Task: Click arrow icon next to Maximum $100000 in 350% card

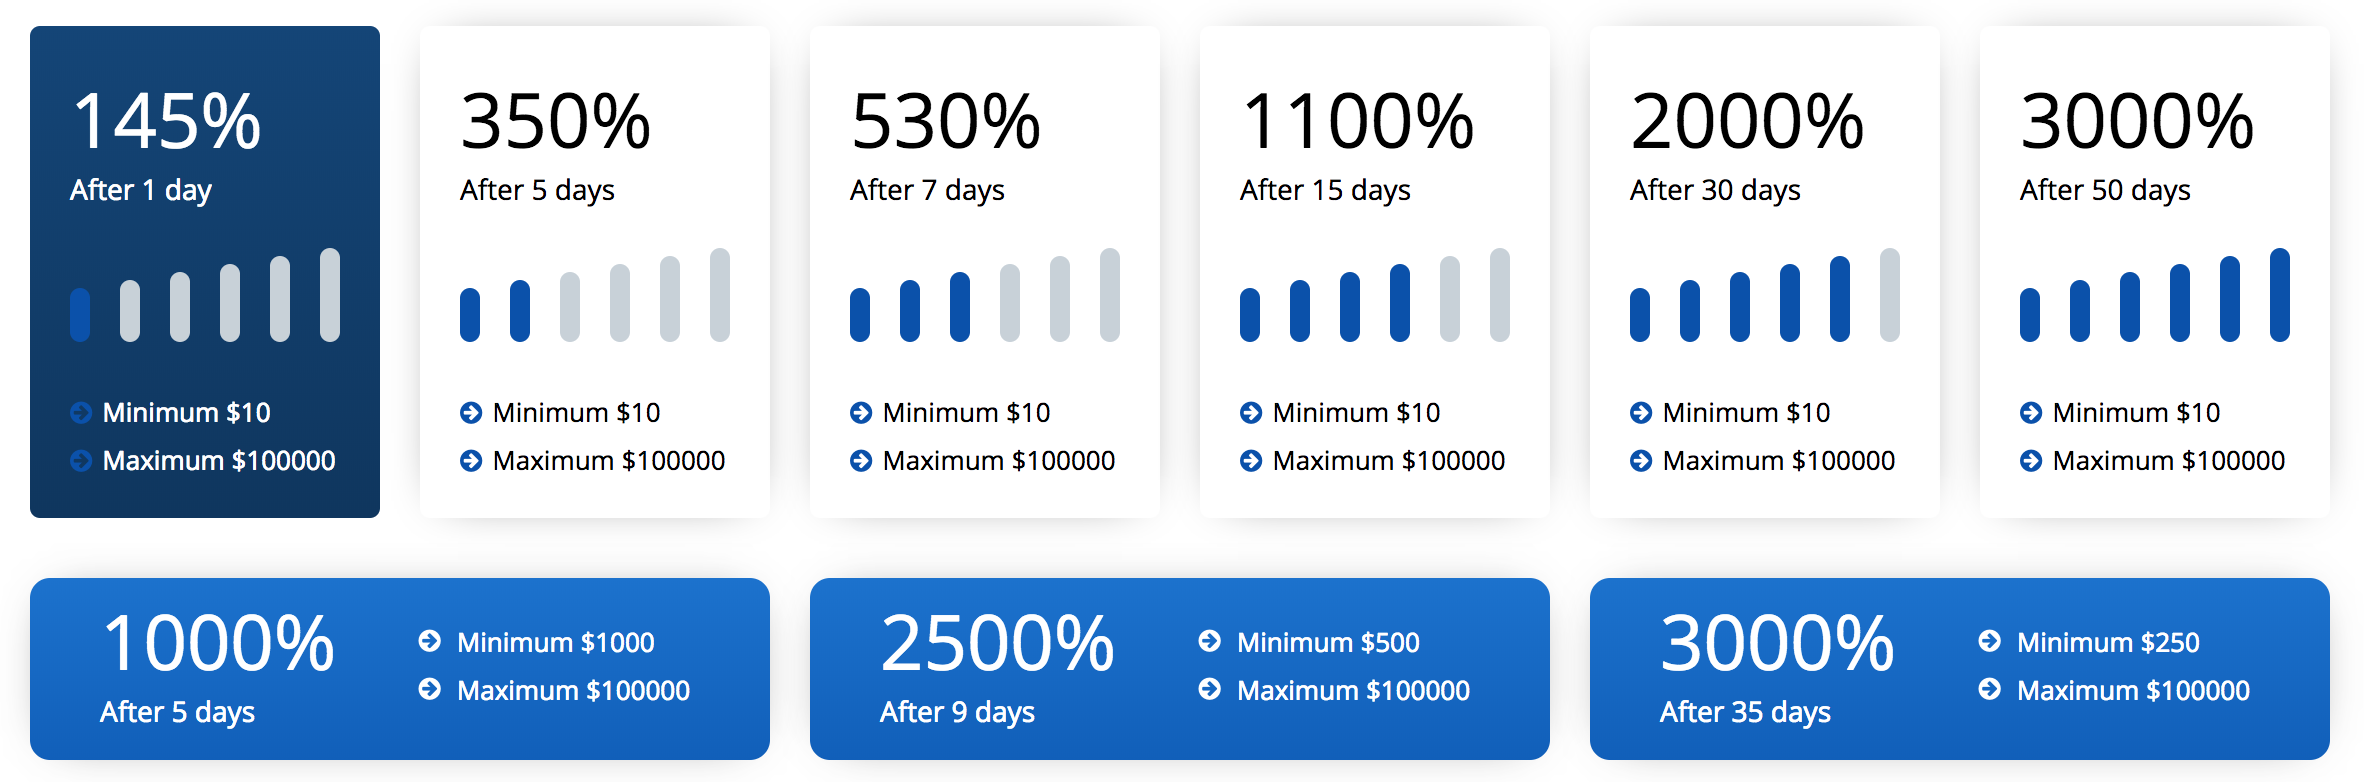Action: click(x=471, y=460)
